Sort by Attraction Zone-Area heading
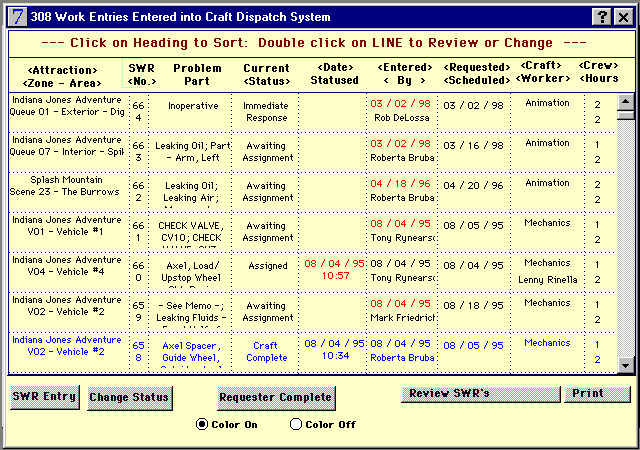Screen dimensions: 640x450 point(64,74)
